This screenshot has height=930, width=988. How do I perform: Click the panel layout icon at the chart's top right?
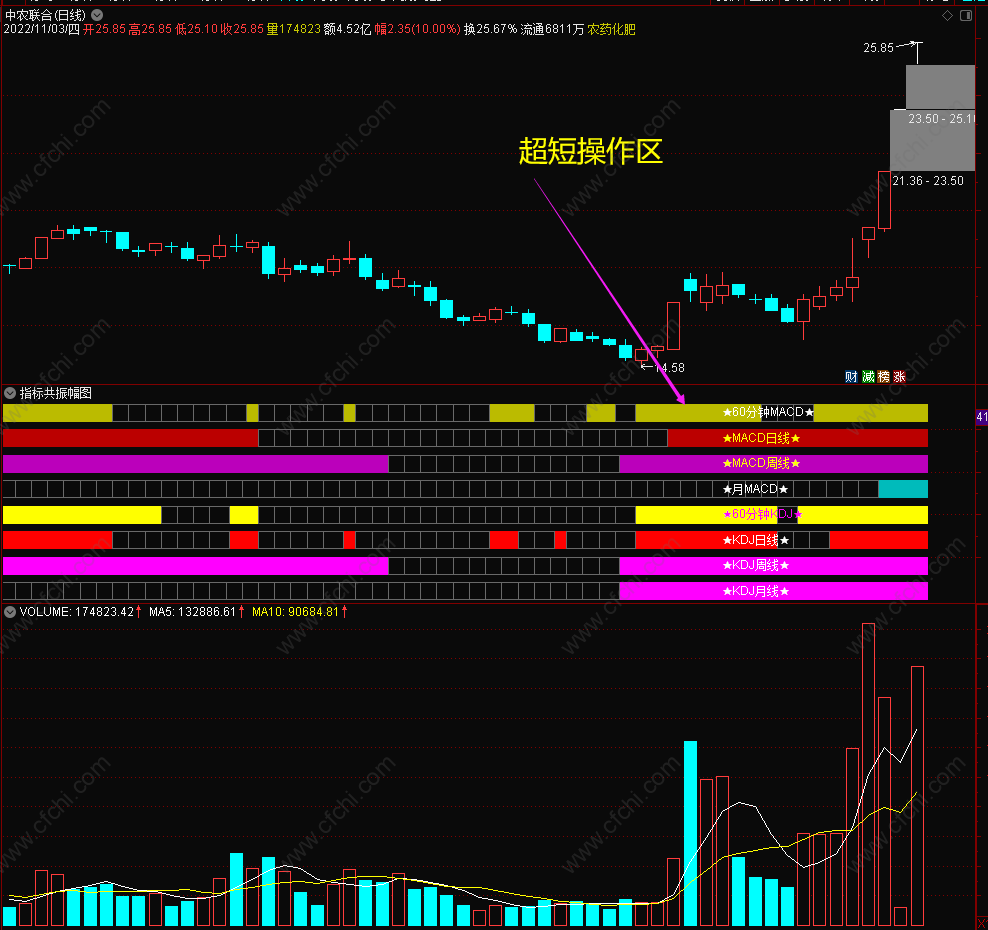pyautogui.click(x=966, y=15)
